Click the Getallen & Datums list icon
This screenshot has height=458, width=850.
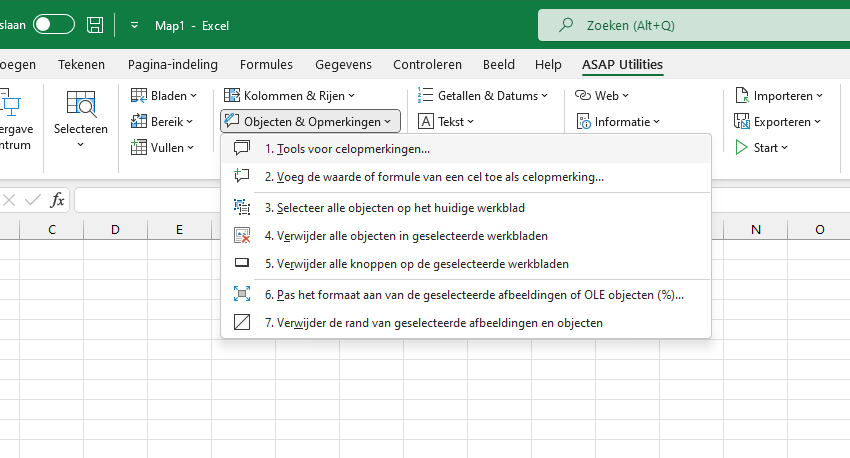click(426, 95)
